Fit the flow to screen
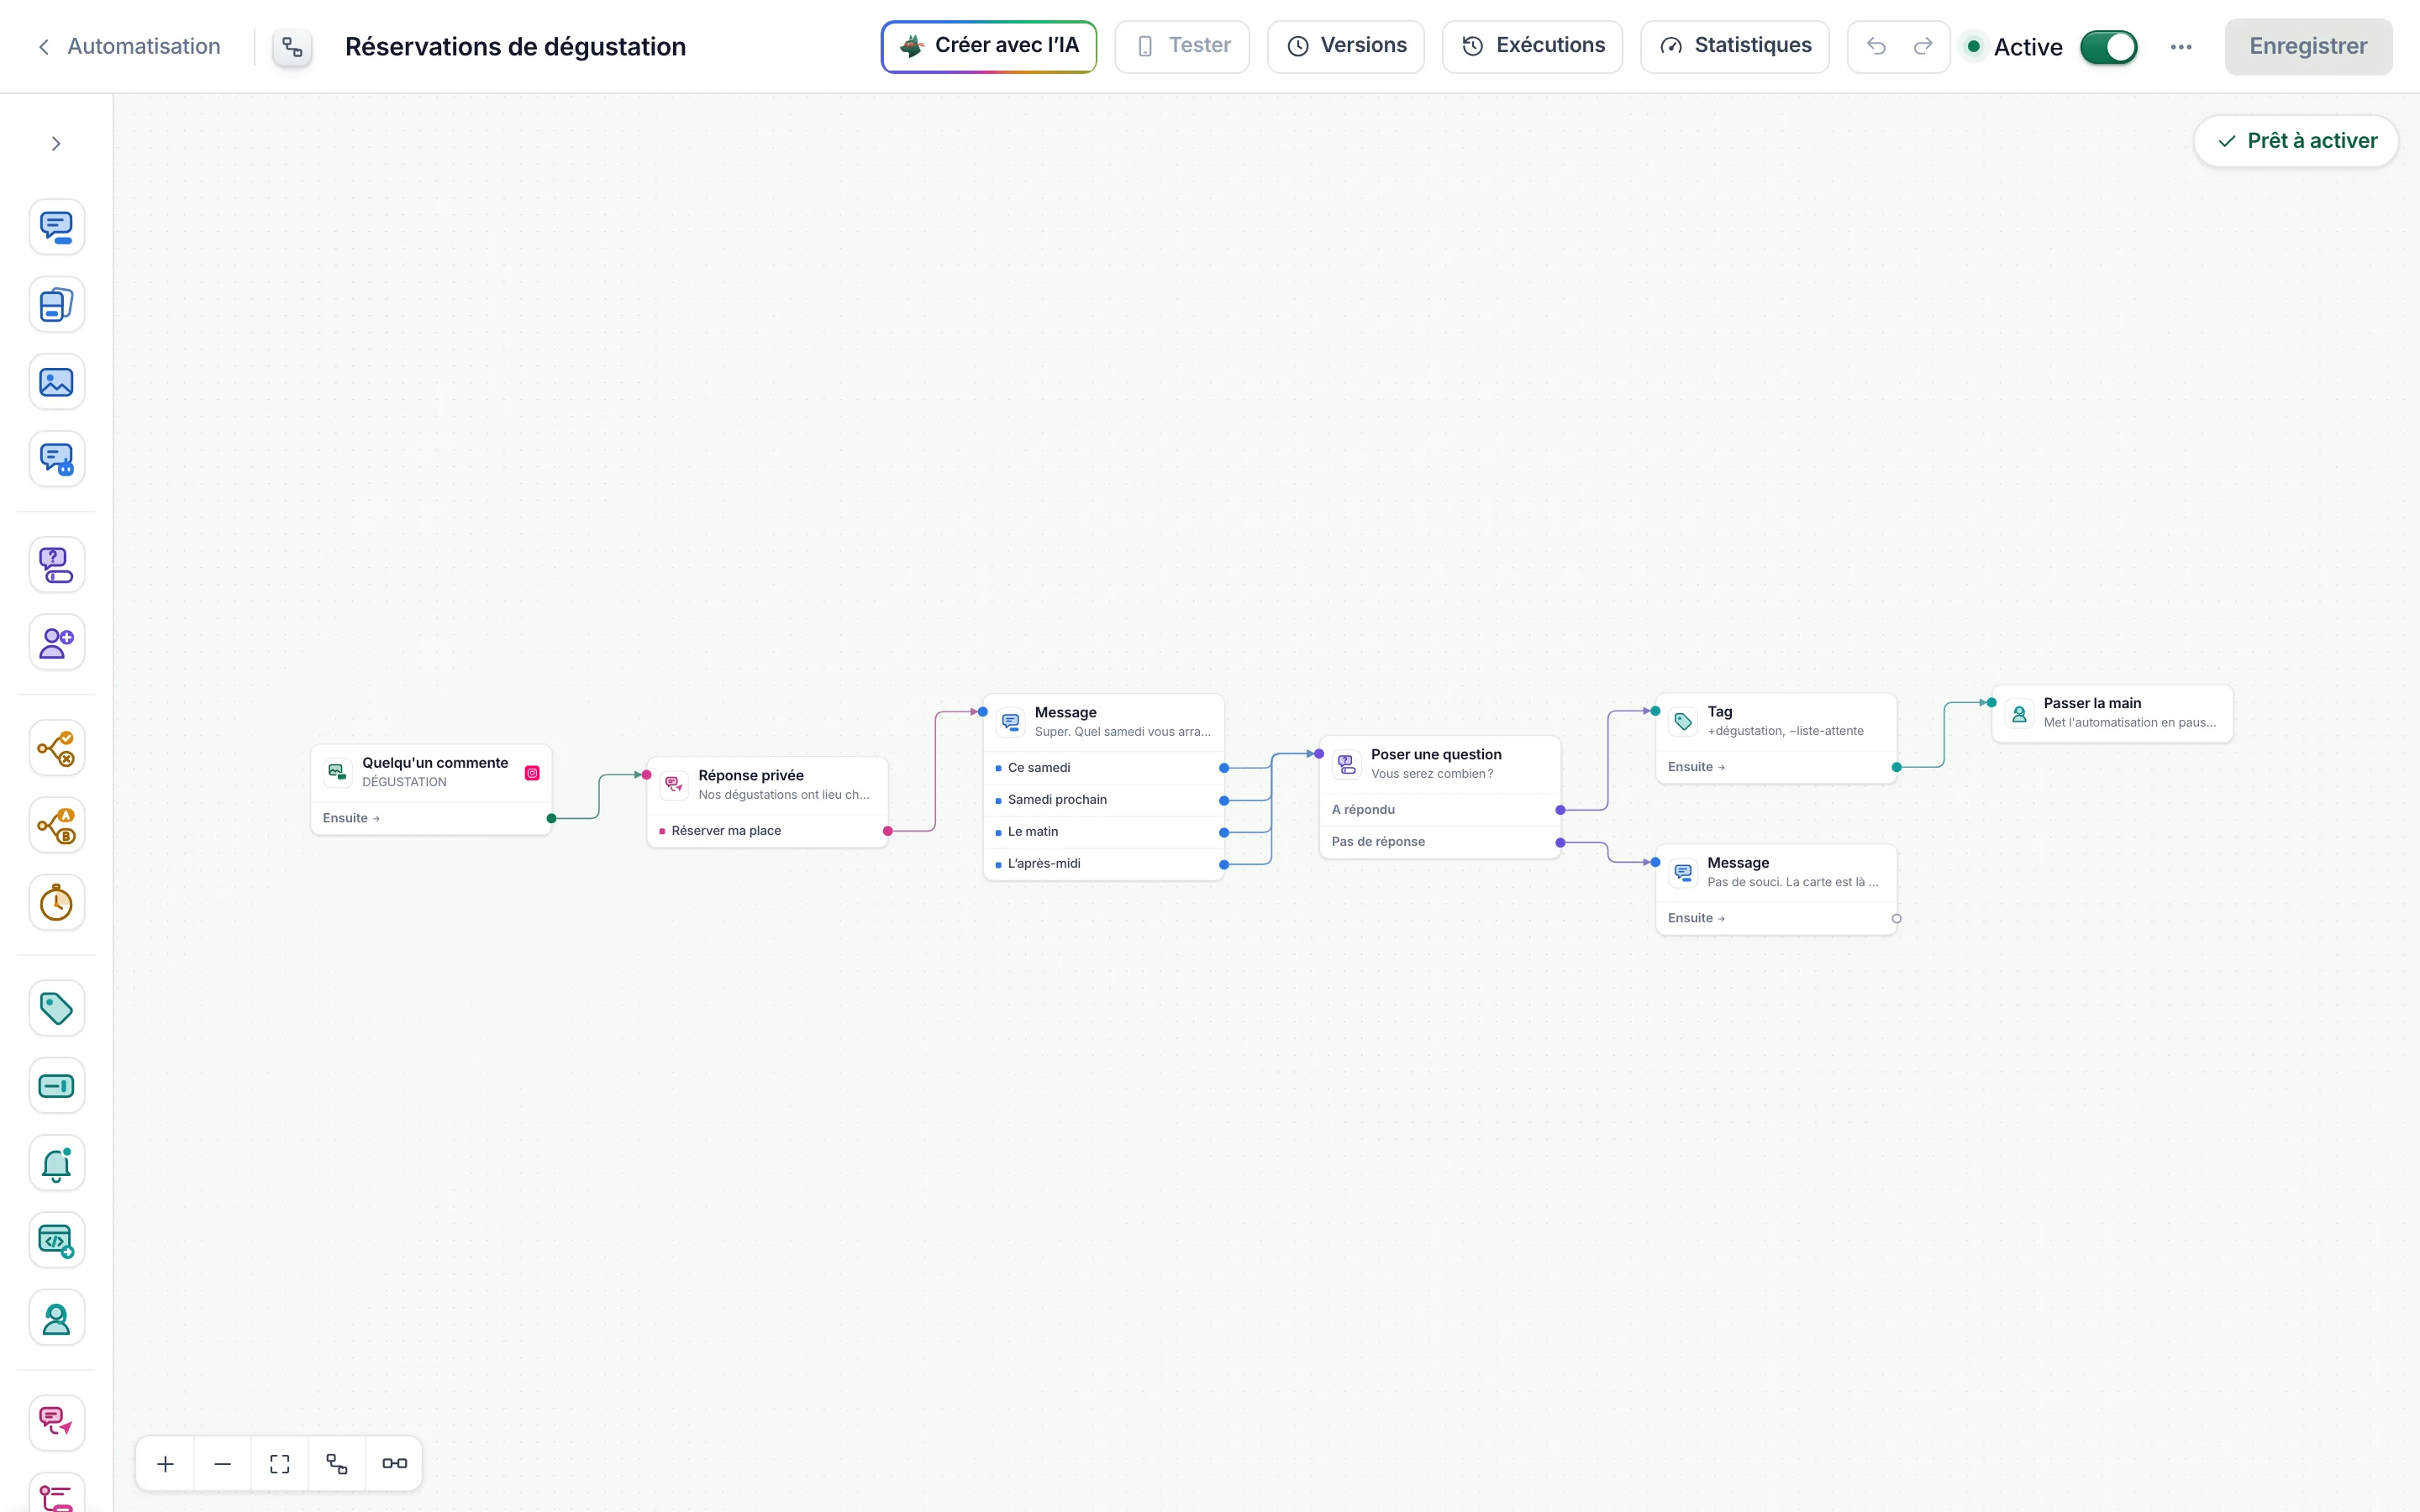The image size is (2420, 1512). 280,1464
